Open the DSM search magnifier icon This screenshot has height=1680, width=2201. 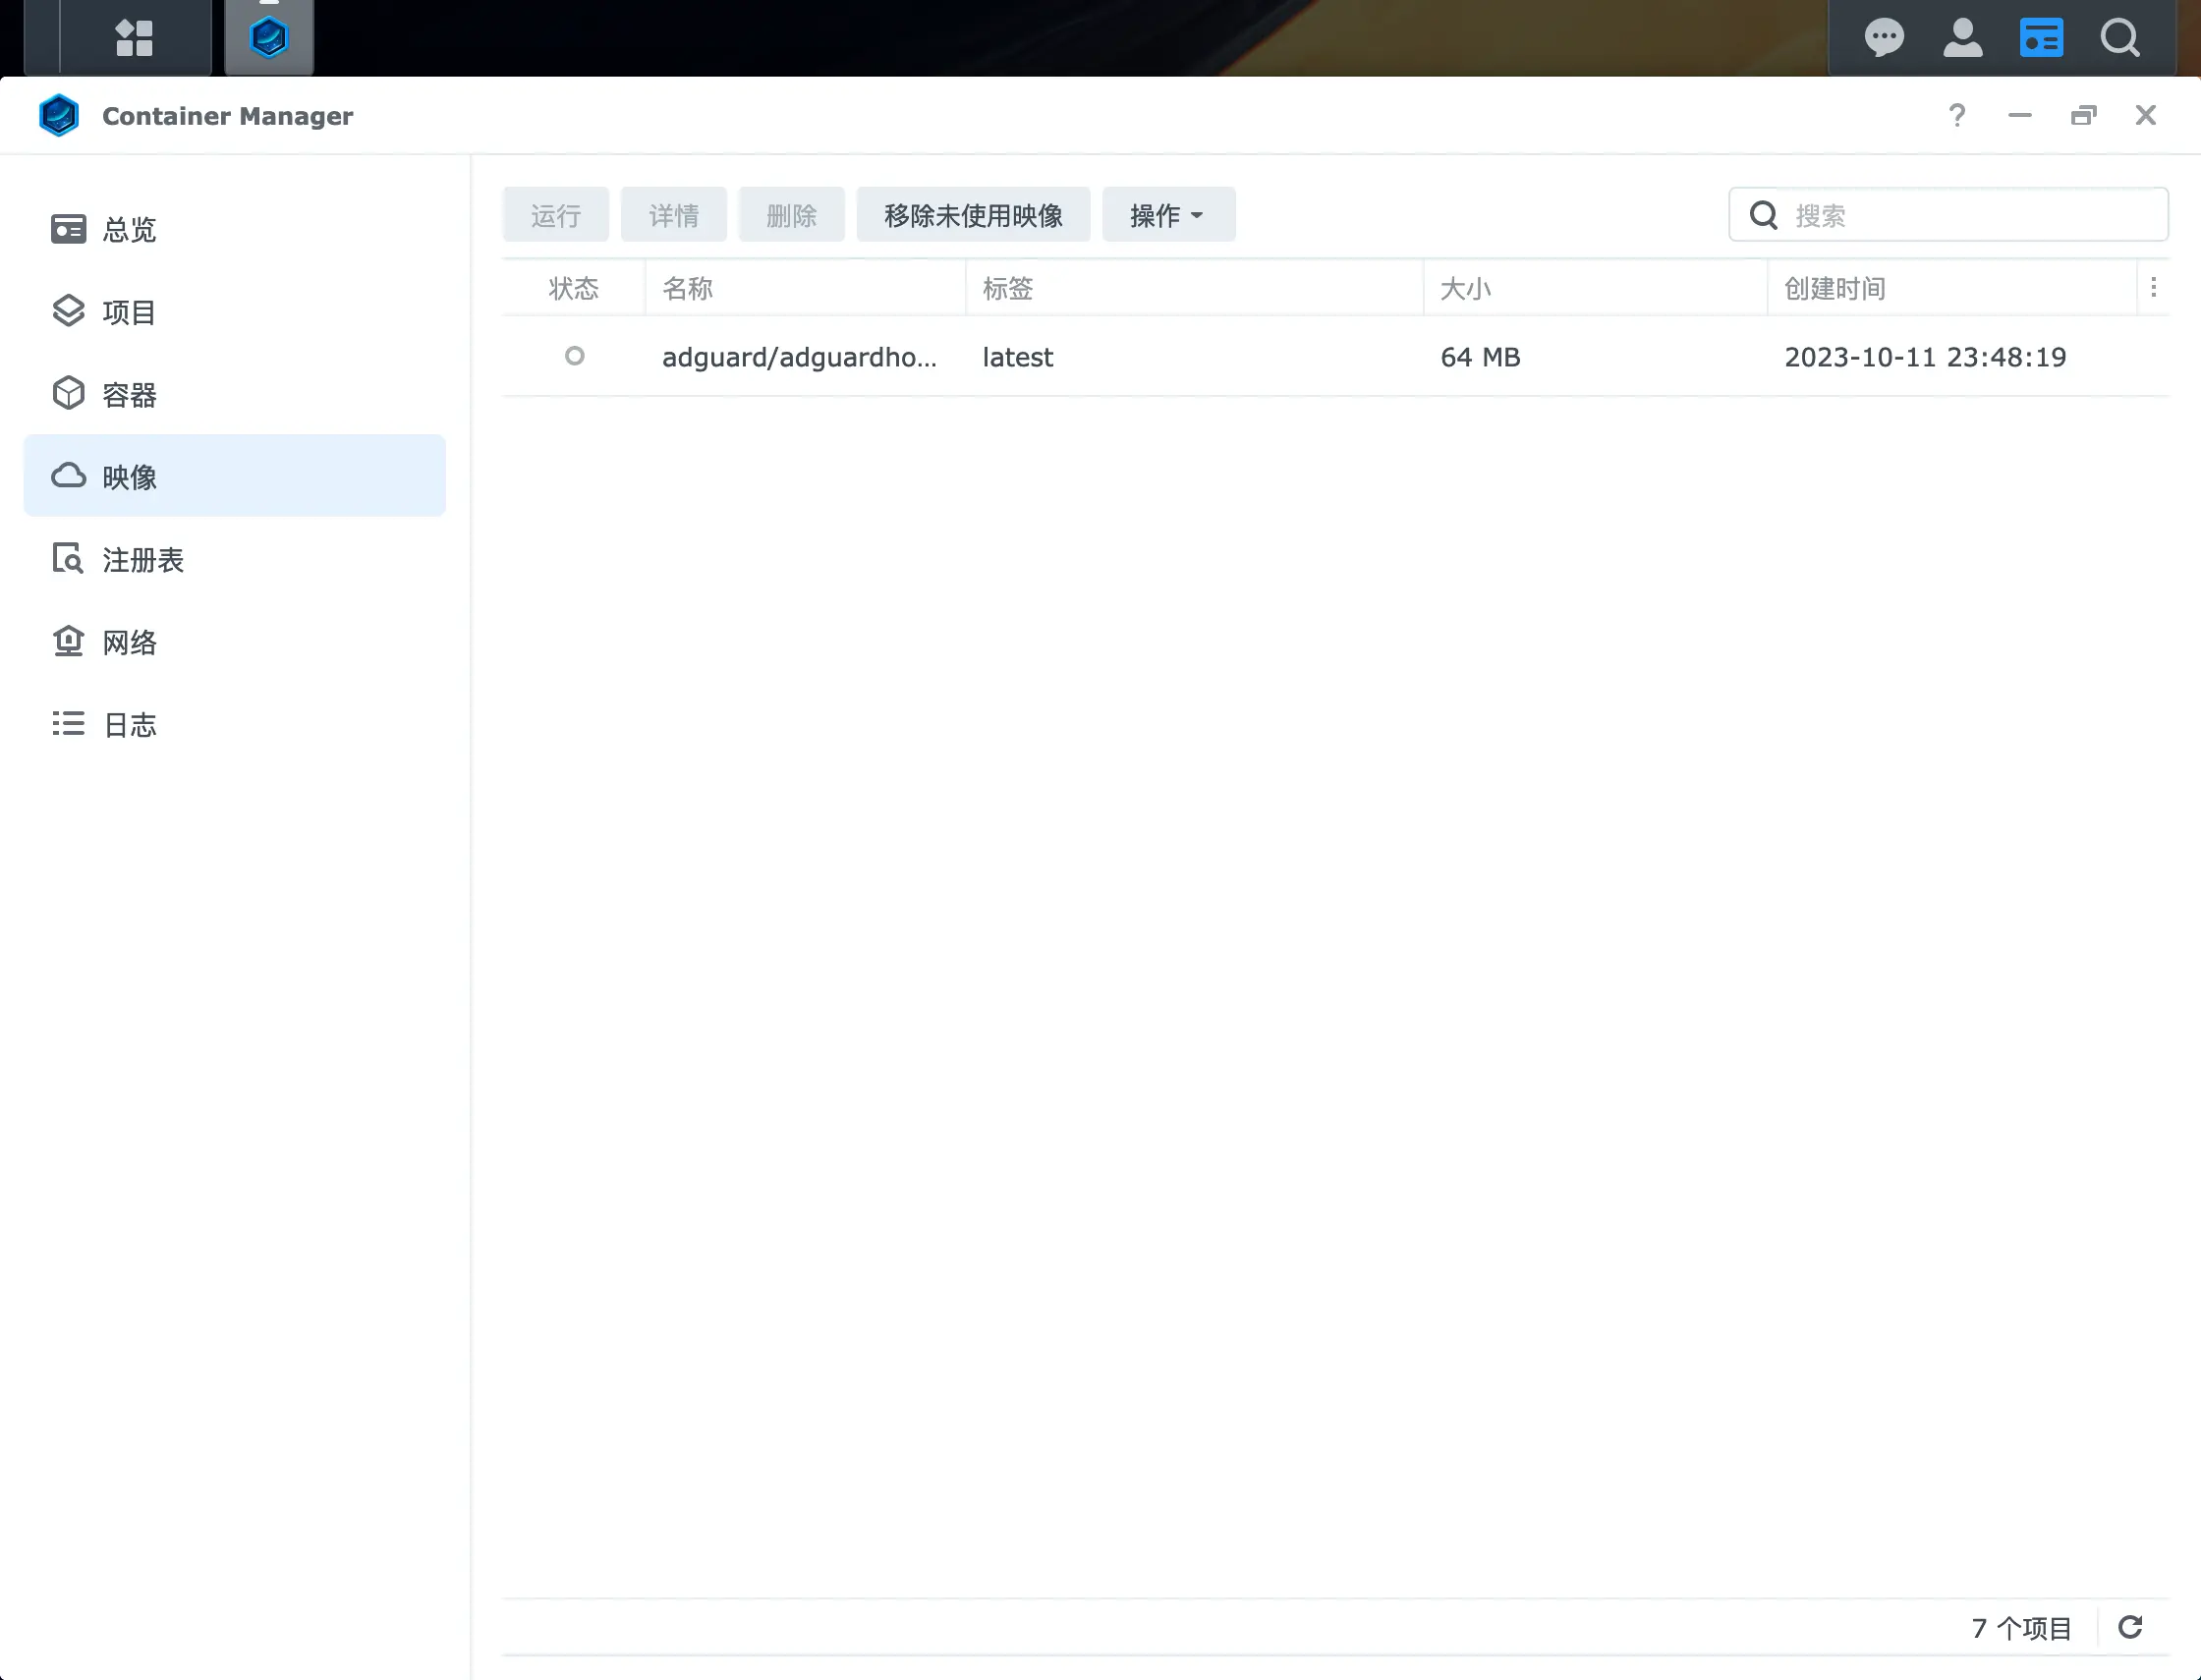(2120, 38)
